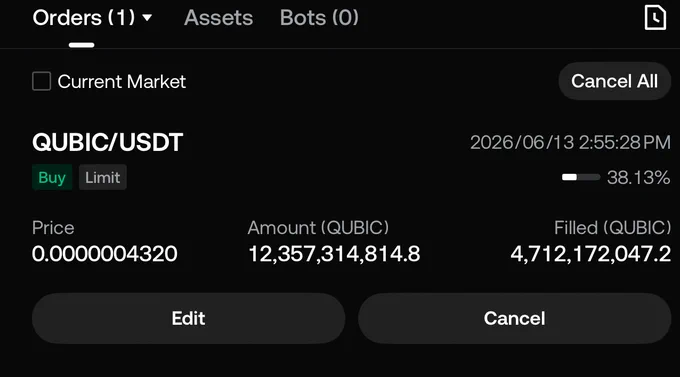The width and height of the screenshot is (680, 377).
Task: Cancel the QUBIC/USDT buy order
Action: (x=514, y=318)
